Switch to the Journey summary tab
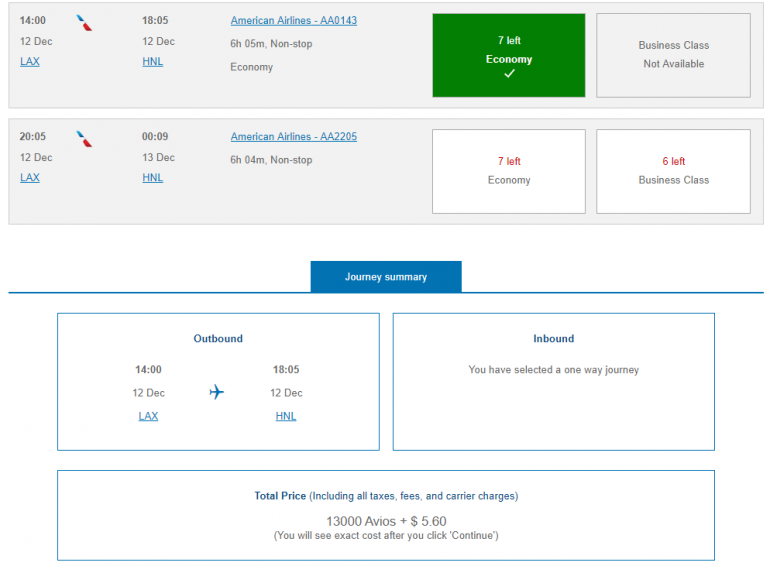770x566 pixels. [386, 277]
